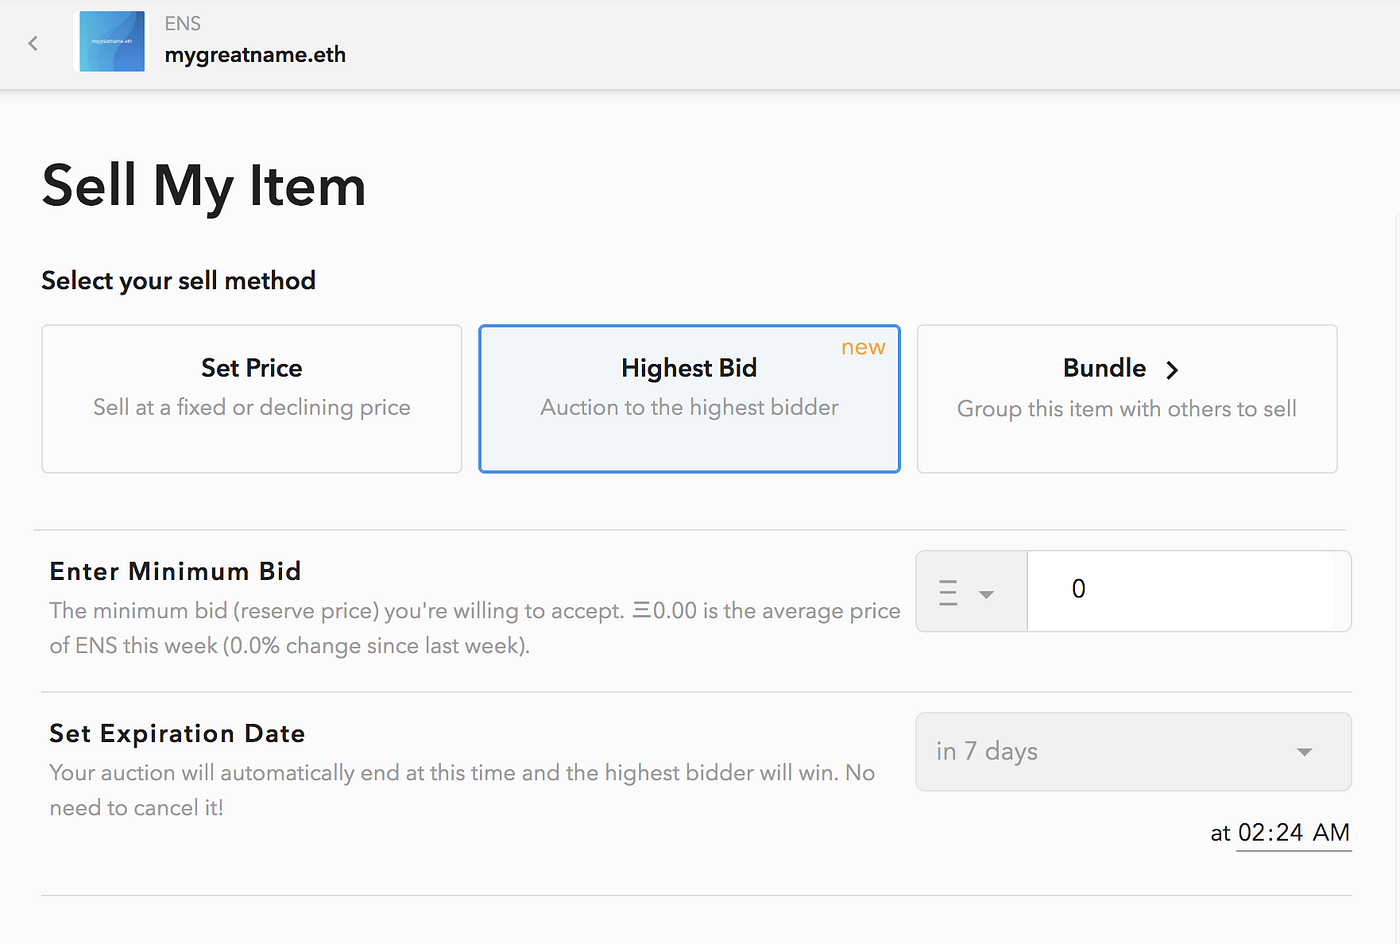The image size is (1400, 944).
Task: Click the auction auto-end explanation text
Action: pos(462,790)
